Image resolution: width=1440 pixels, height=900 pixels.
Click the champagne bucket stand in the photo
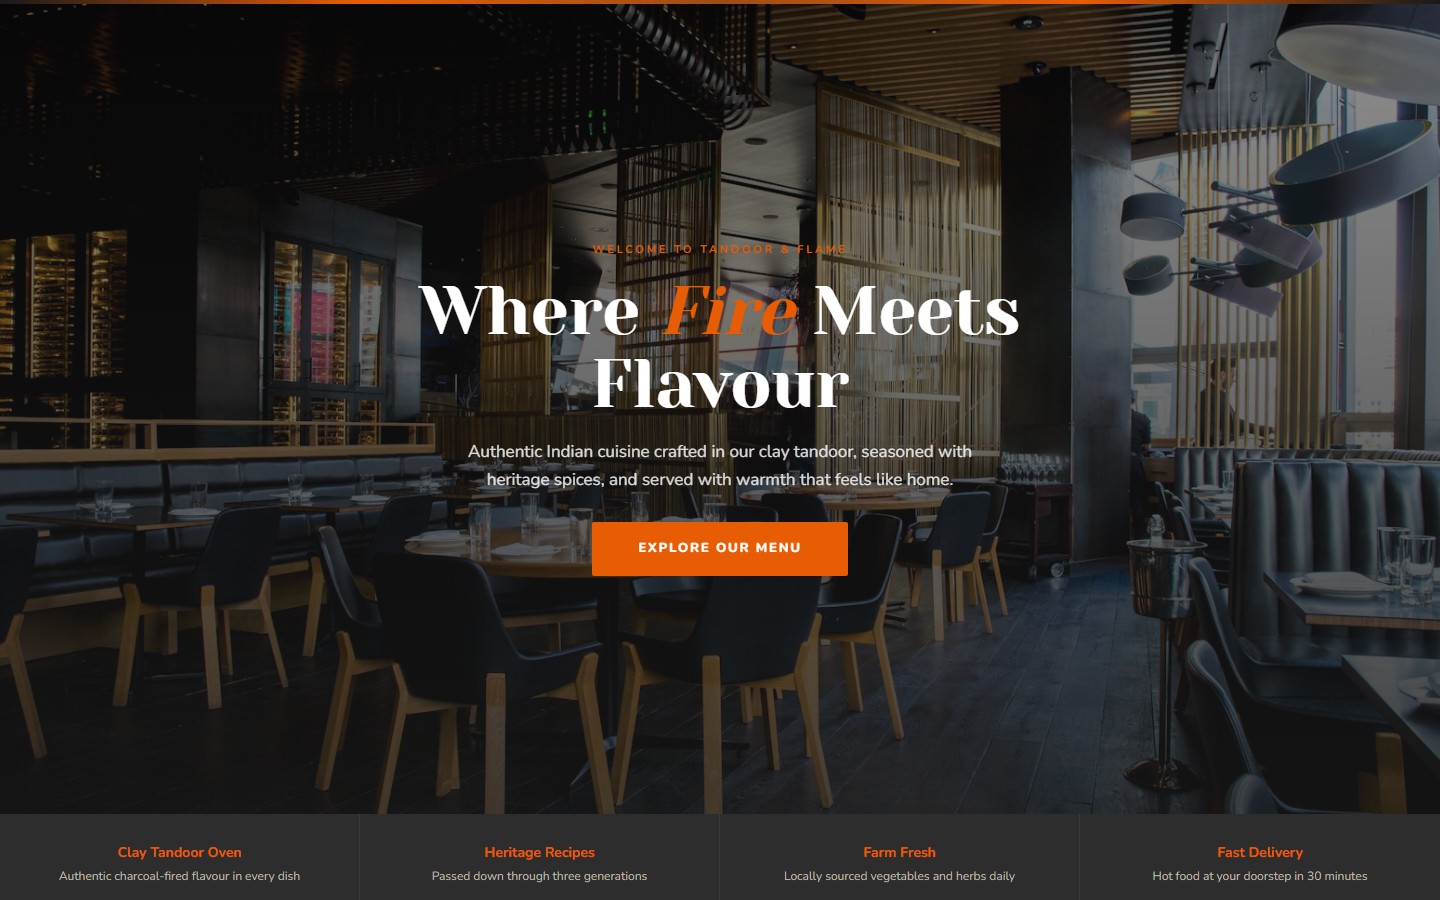tap(1166, 660)
